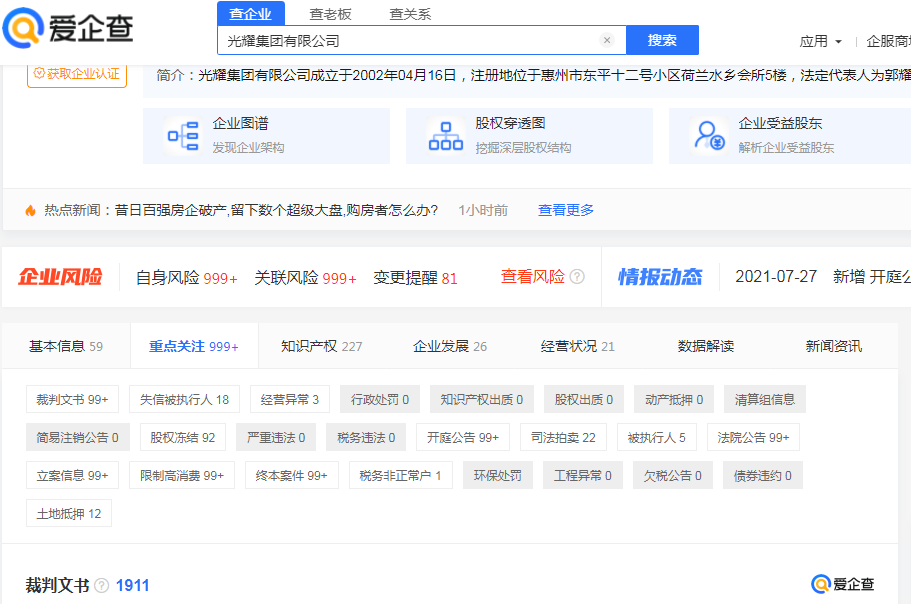Image resolution: width=911 pixels, height=604 pixels.
Task: Click the 企业图谱 structure icon
Action: click(183, 136)
